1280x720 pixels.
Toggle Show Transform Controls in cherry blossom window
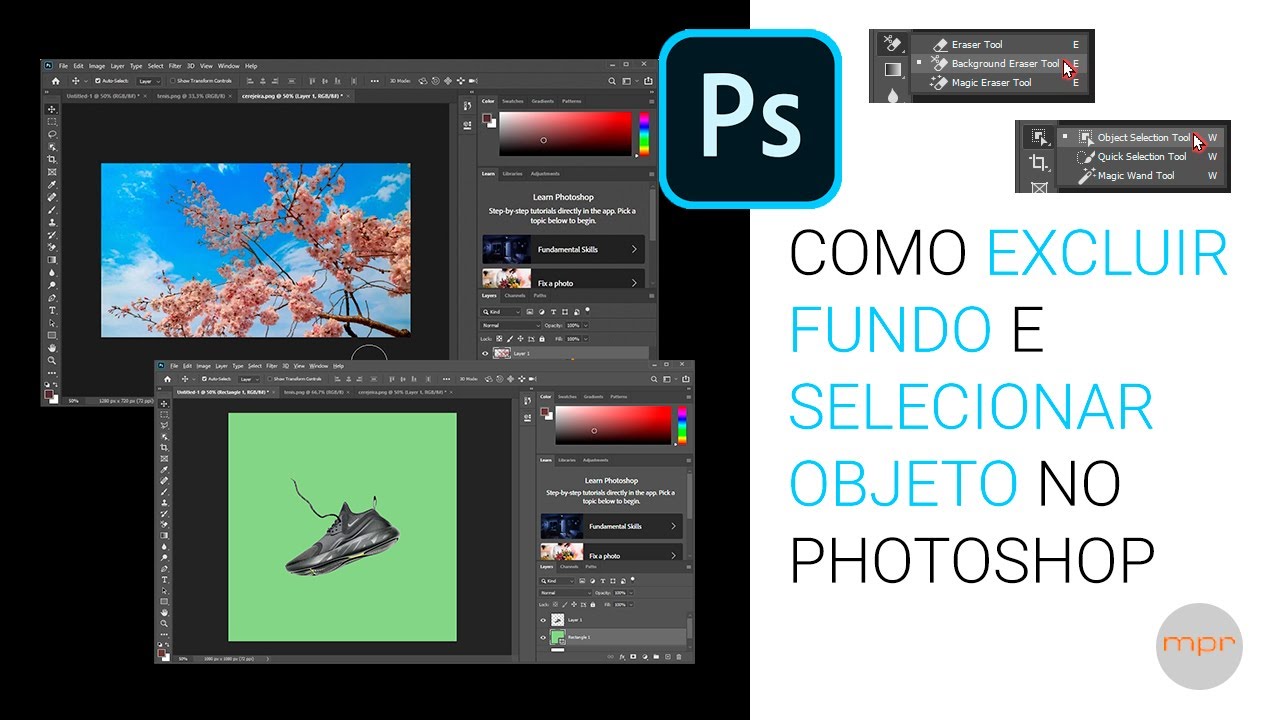click(173, 81)
